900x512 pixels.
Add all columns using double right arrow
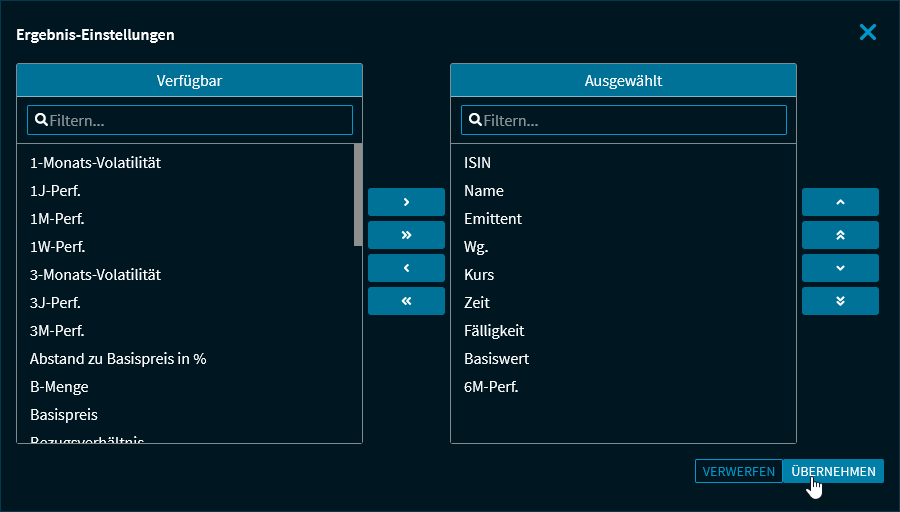pos(406,235)
